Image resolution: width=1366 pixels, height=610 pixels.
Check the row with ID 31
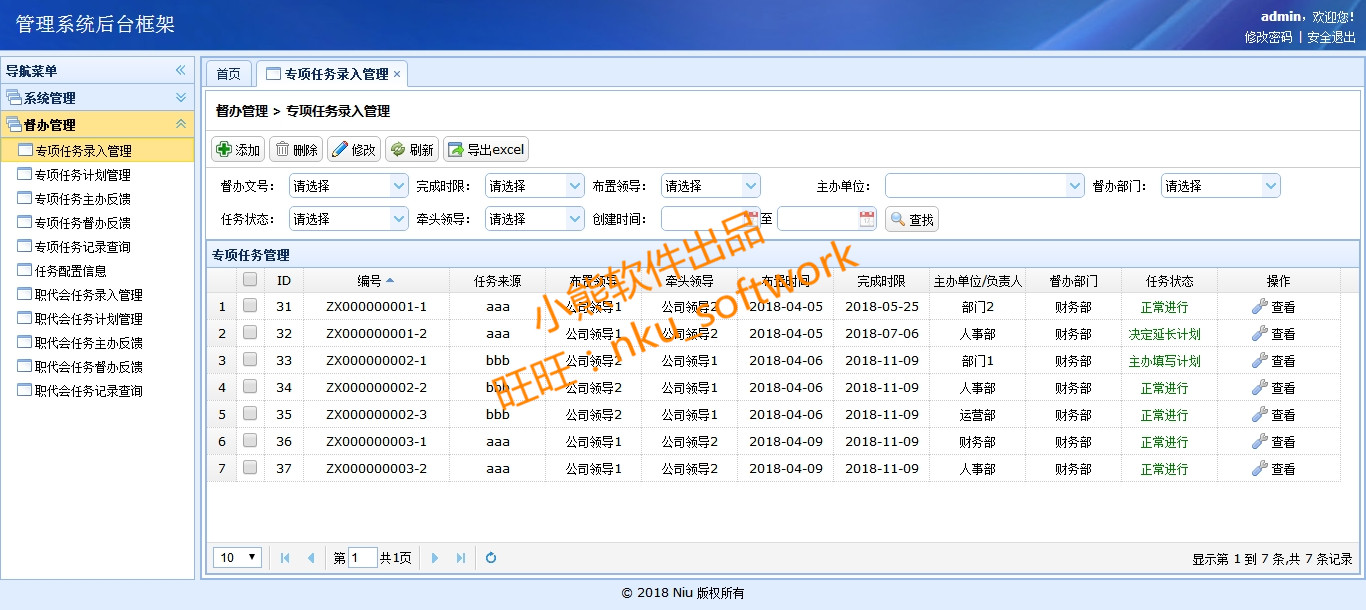250,306
